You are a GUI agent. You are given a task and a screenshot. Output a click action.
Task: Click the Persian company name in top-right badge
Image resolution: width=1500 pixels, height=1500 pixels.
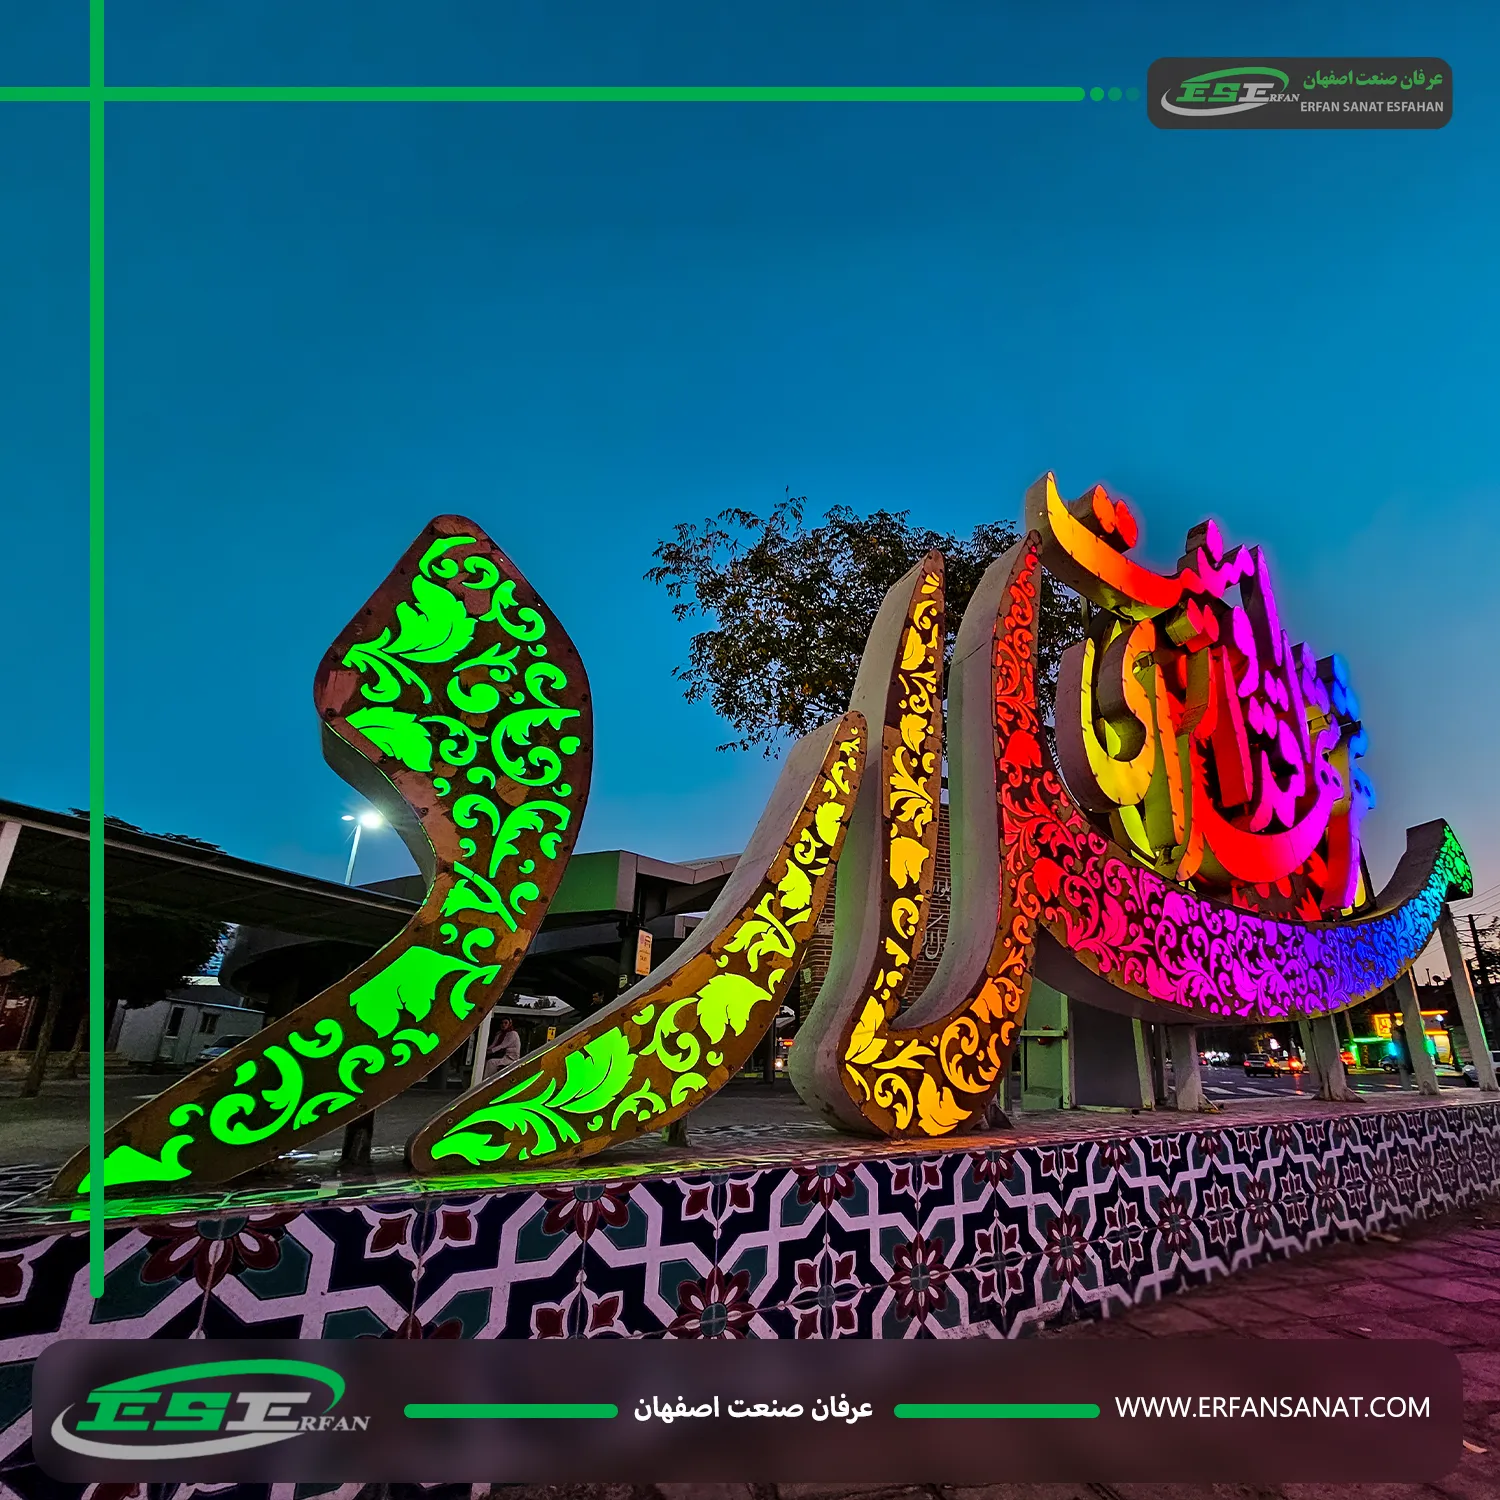tap(1372, 79)
